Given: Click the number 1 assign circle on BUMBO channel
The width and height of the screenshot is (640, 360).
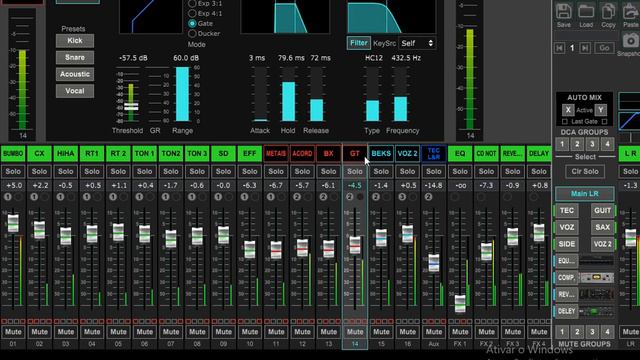Looking at the screenshot, I should (8, 197).
